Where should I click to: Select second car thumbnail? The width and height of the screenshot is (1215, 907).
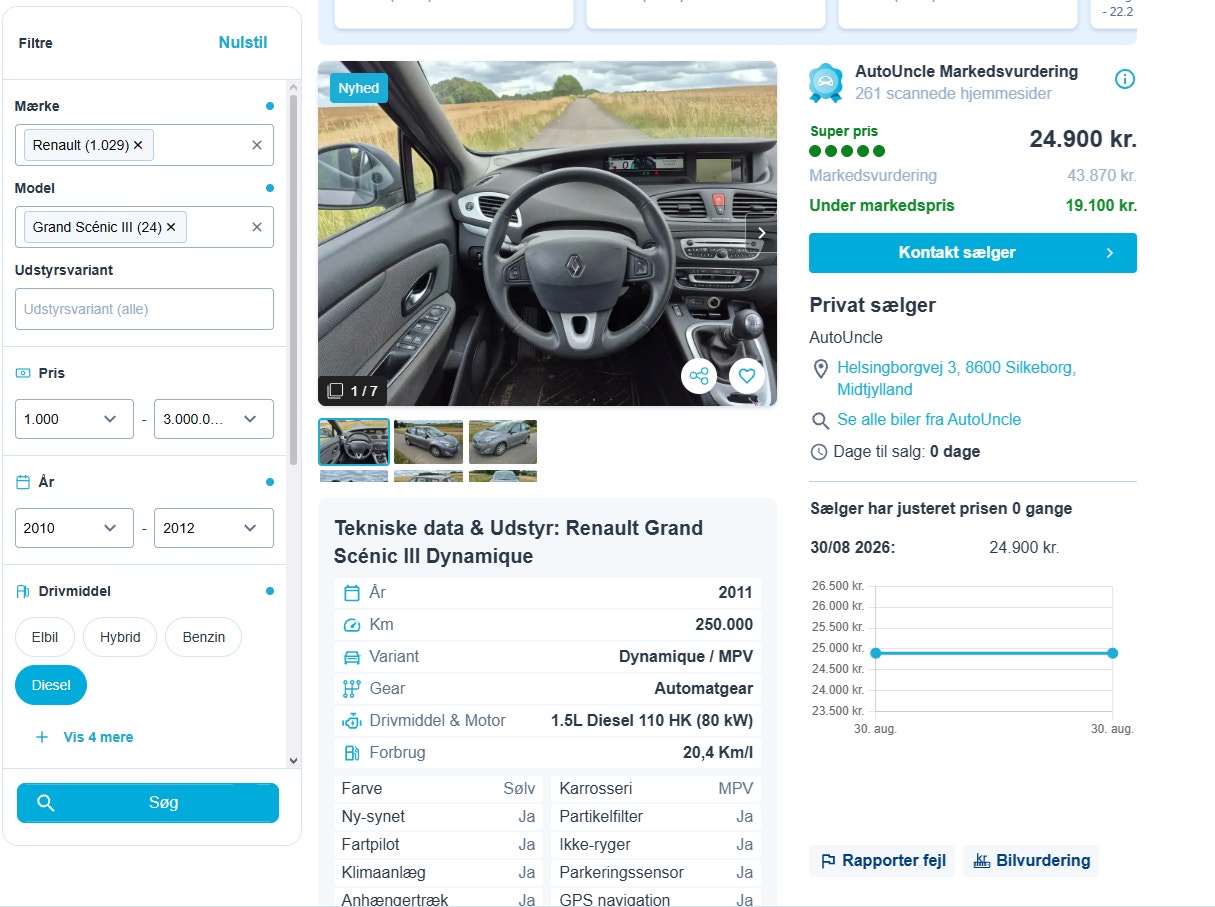pos(428,442)
